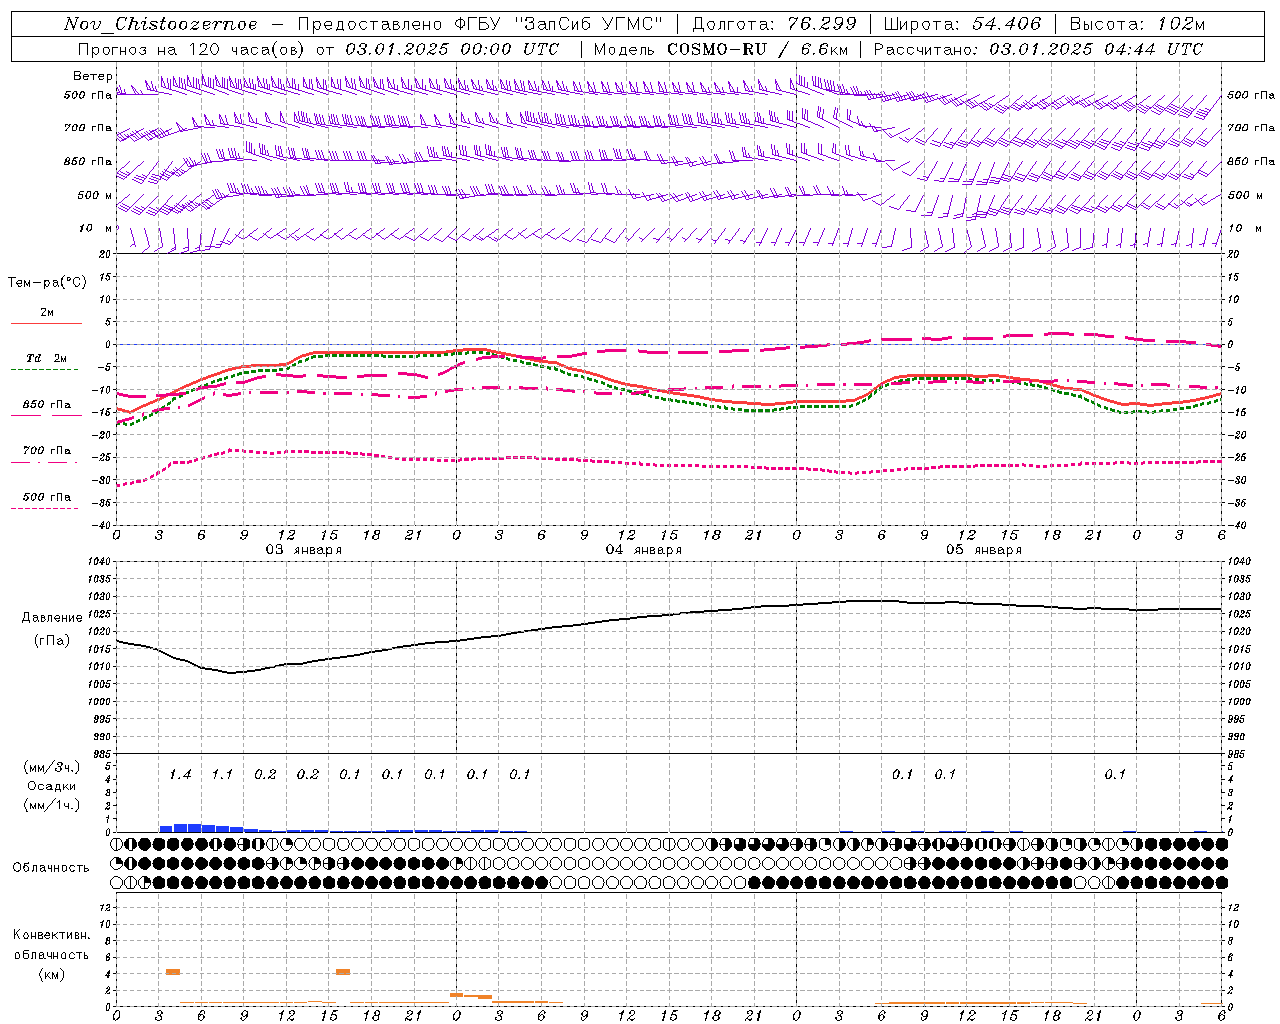Click the '700 гПа' entry in temperature legend
The height and width of the screenshot is (1024, 1280).
click(47, 450)
